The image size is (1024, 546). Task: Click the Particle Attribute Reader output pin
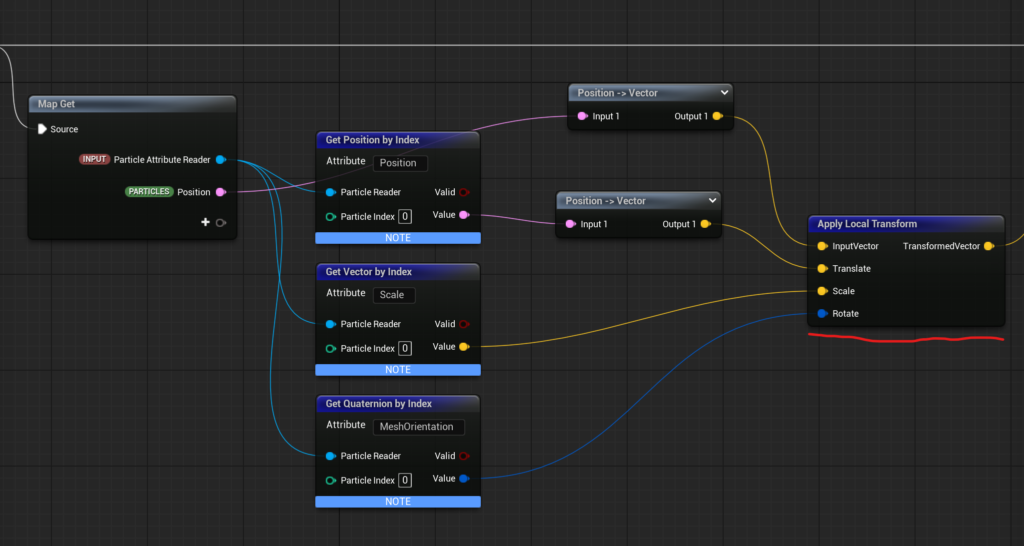point(221,160)
